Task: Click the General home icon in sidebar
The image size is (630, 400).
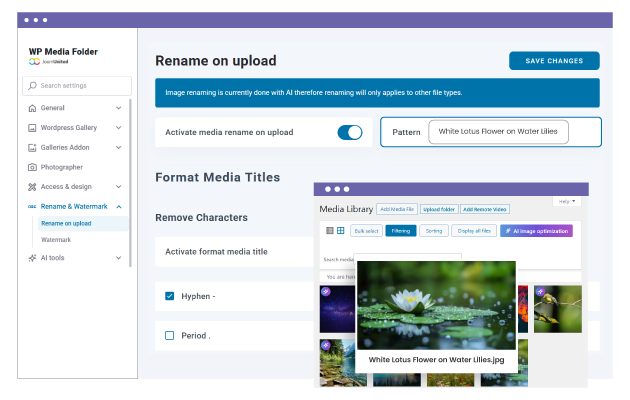Action: coord(32,108)
